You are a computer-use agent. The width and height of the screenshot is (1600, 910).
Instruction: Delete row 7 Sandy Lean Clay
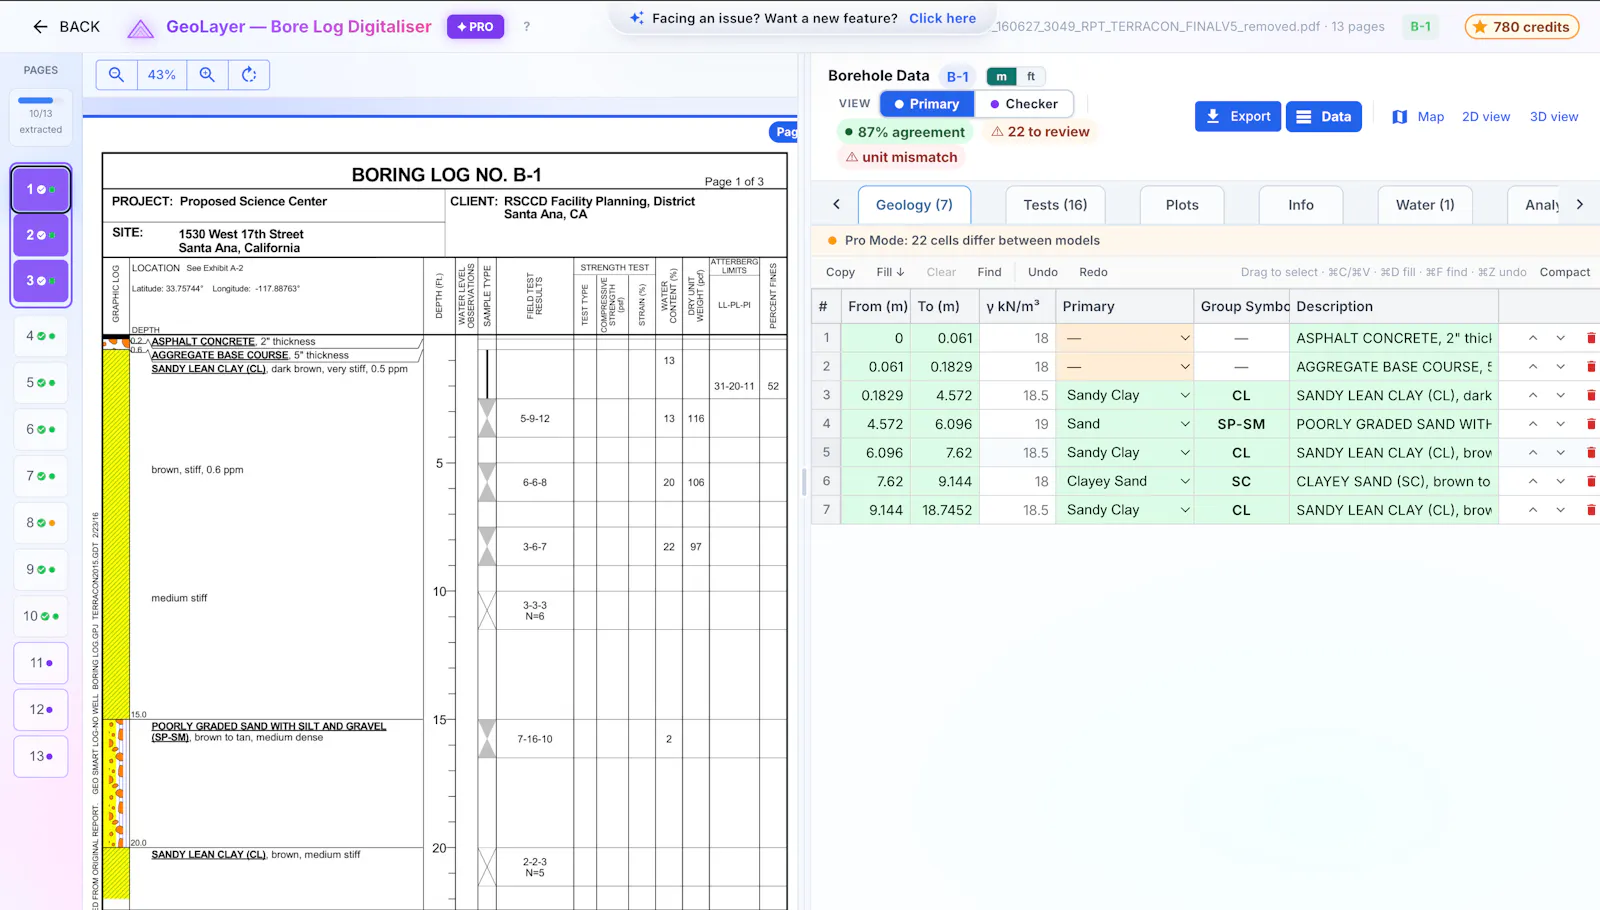[1591, 510]
